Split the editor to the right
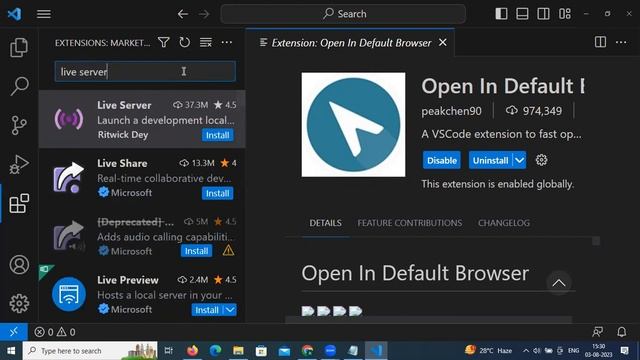This screenshot has width=640, height=360. [600, 42]
